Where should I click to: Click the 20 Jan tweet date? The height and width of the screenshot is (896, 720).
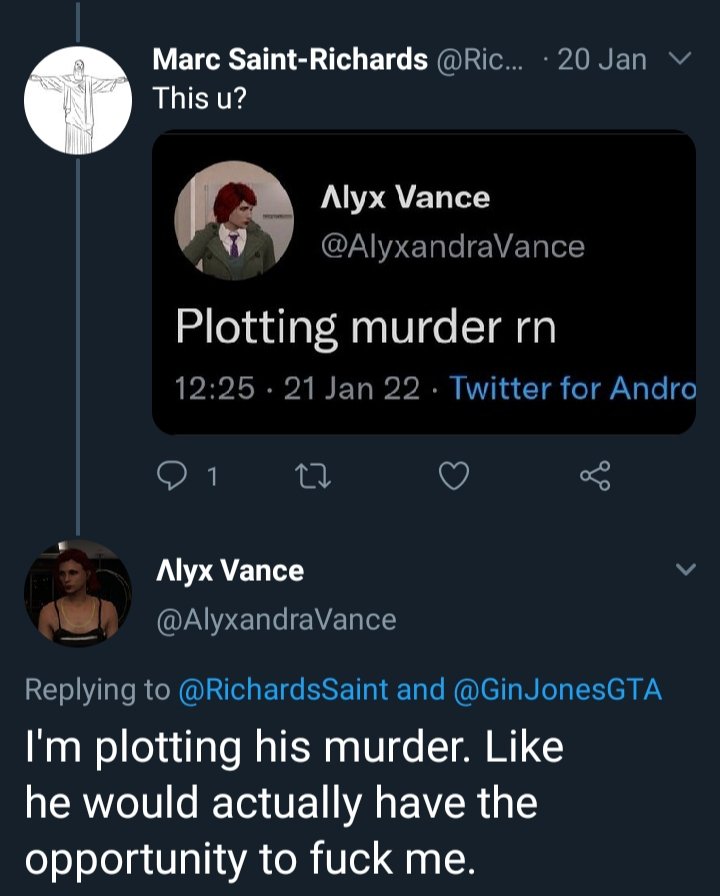pyautogui.click(x=602, y=60)
